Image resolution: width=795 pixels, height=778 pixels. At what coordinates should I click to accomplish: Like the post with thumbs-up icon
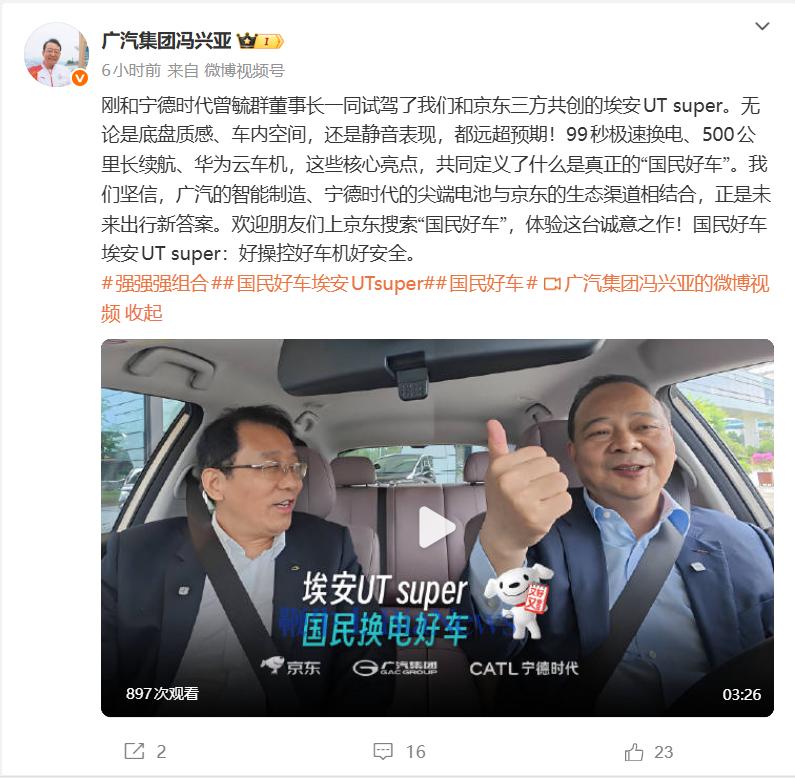(x=634, y=752)
